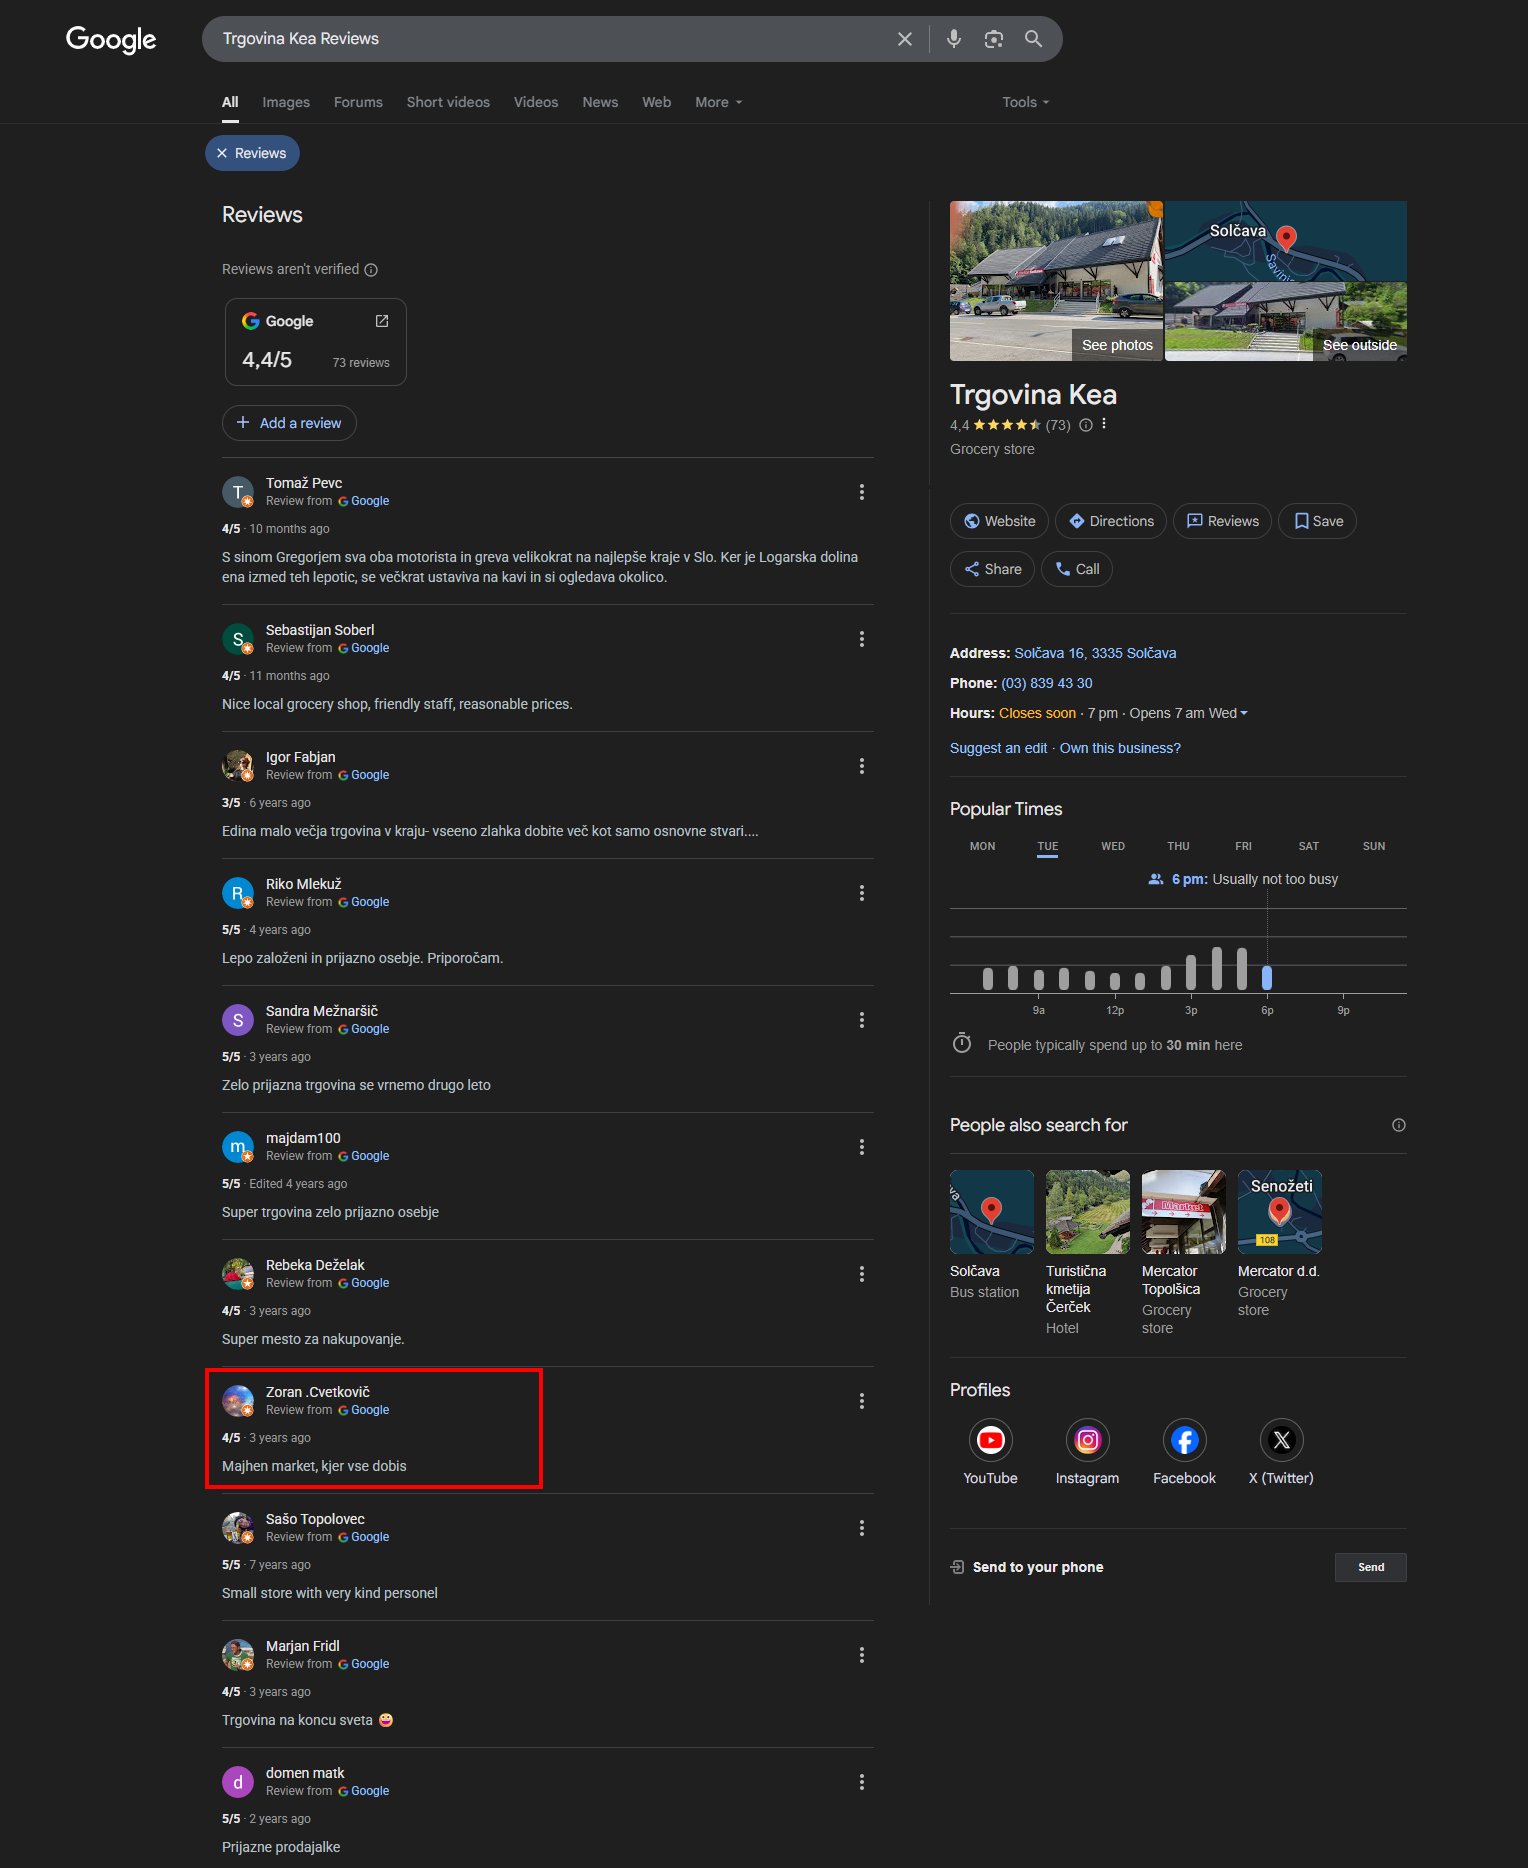
Task: Click Suggest an edit link
Action: pos(999,748)
